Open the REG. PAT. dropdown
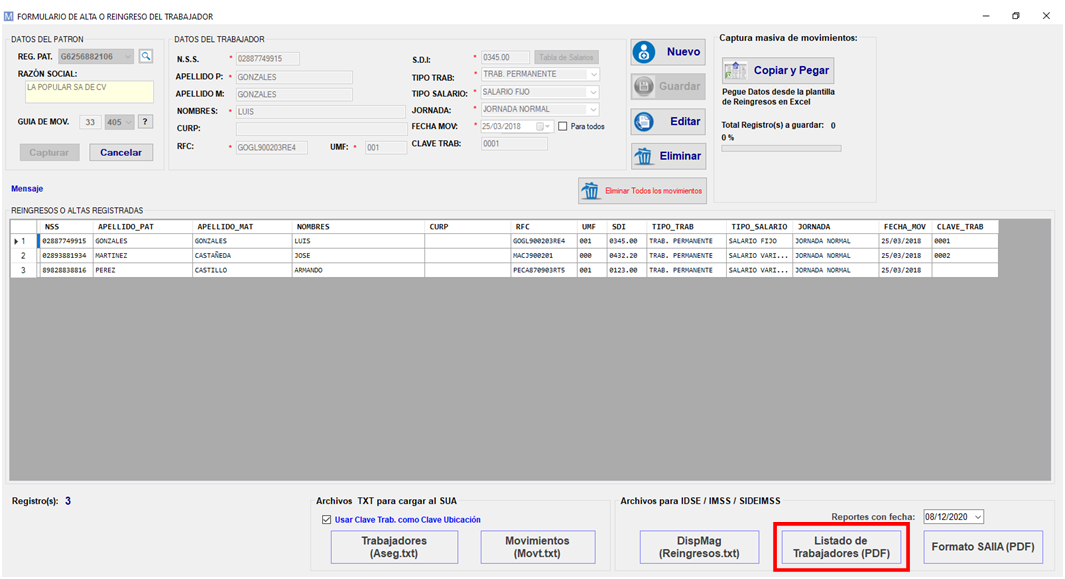 [128, 56]
